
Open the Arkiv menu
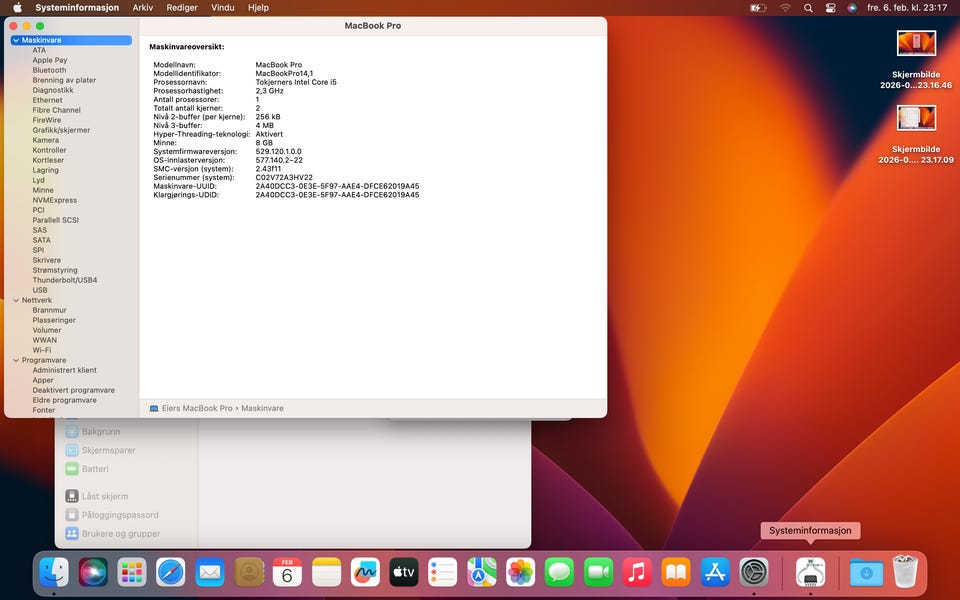pyautogui.click(x=143, y=7)
